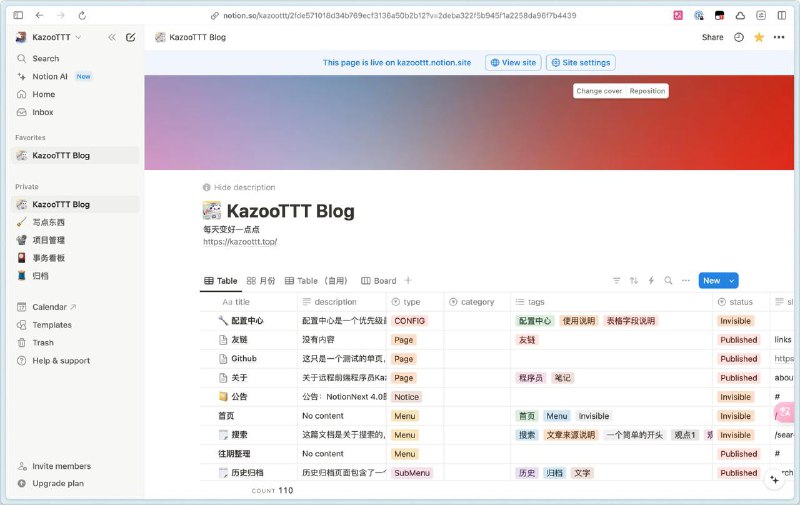Viewport: 800px width, 505px height.
Task: Open the status column header menu
Action: (x=740, y=302)
